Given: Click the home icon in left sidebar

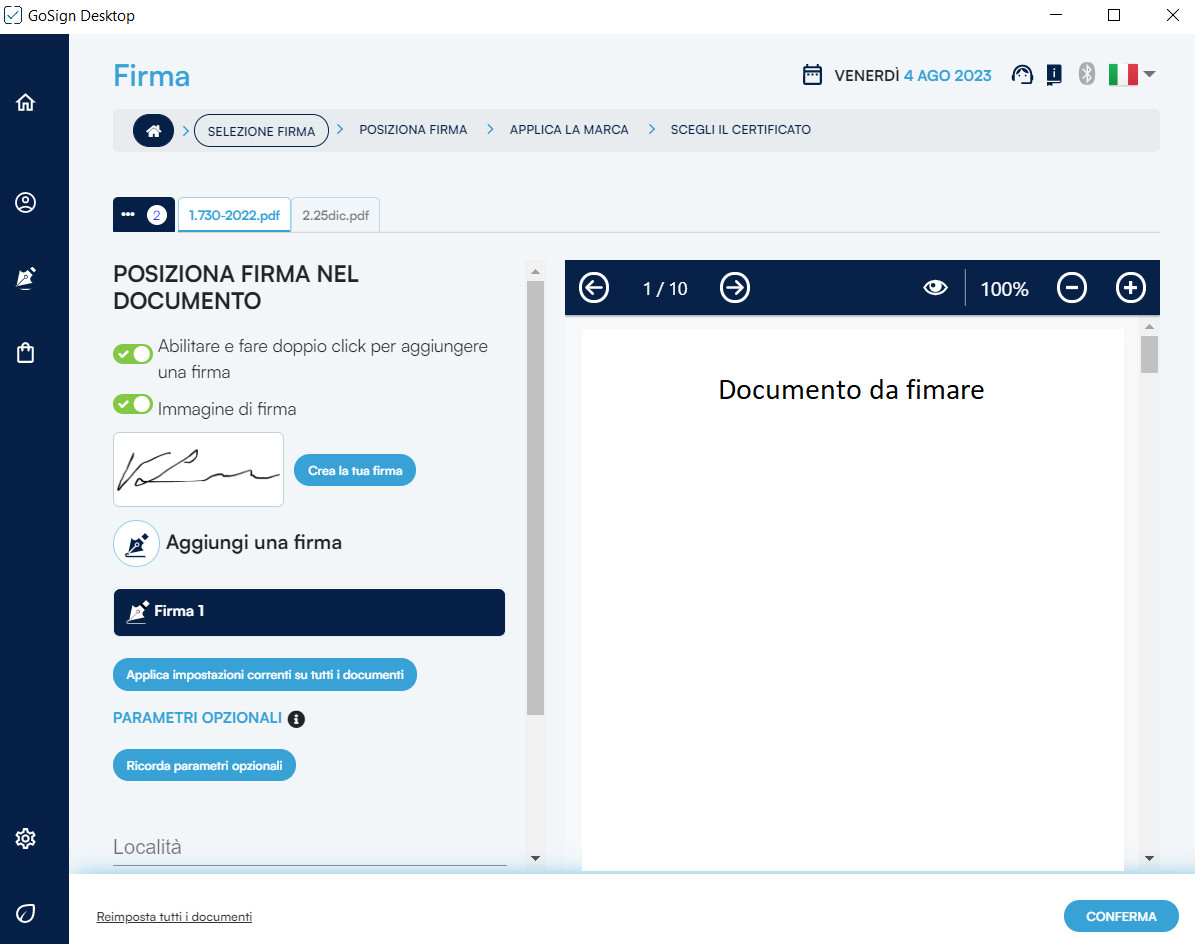Looking at the screenshot, I should coord(26,102).
